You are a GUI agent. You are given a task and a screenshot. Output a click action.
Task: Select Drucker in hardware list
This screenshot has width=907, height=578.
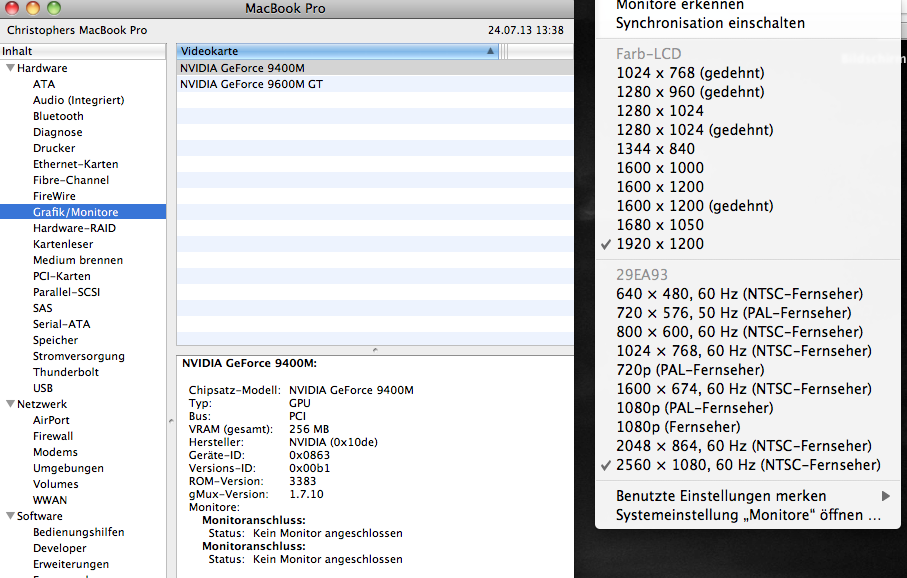(x=54, y=148)
